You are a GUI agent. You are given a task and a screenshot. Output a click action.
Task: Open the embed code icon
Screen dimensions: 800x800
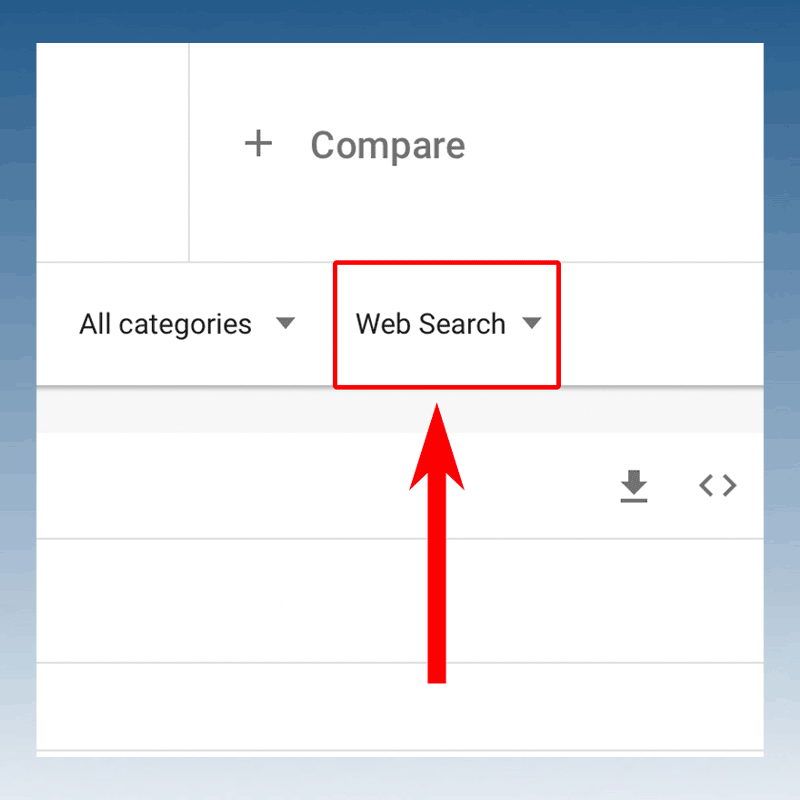click(x=717, y=486)
